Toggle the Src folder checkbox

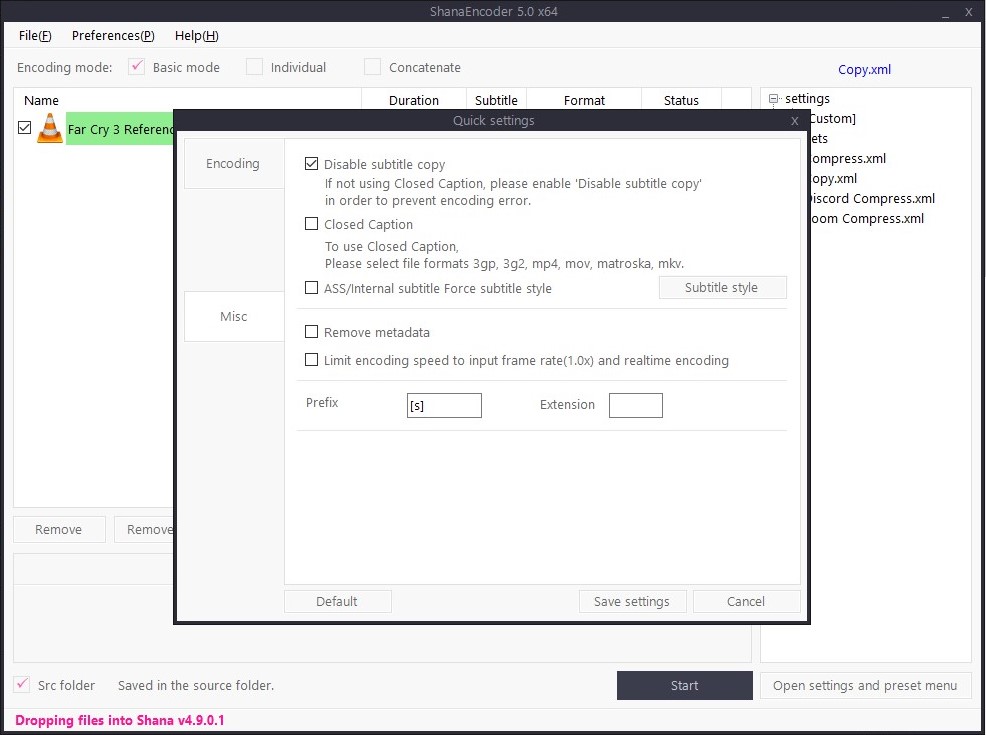pos(21,684)
